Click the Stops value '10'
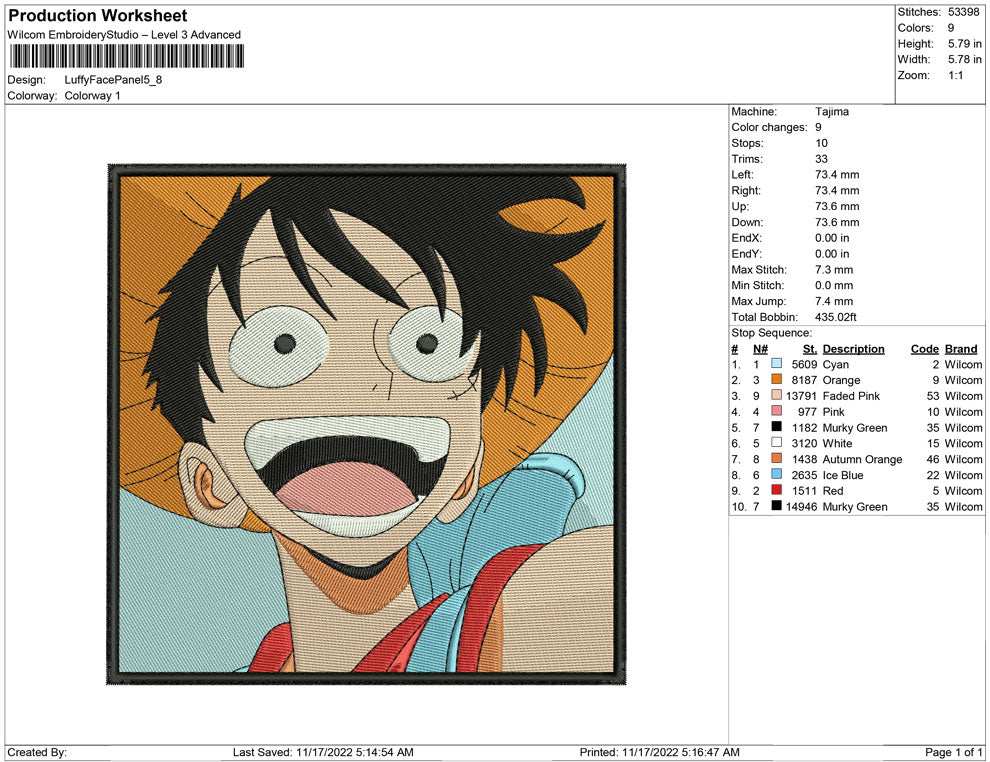The height and width of the screenshot is (762, 990). (821, 143)
